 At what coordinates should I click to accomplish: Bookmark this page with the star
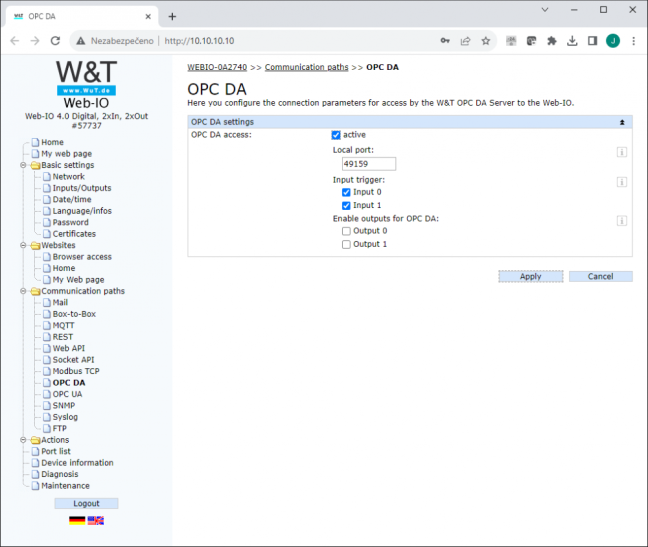click(486, 41)
